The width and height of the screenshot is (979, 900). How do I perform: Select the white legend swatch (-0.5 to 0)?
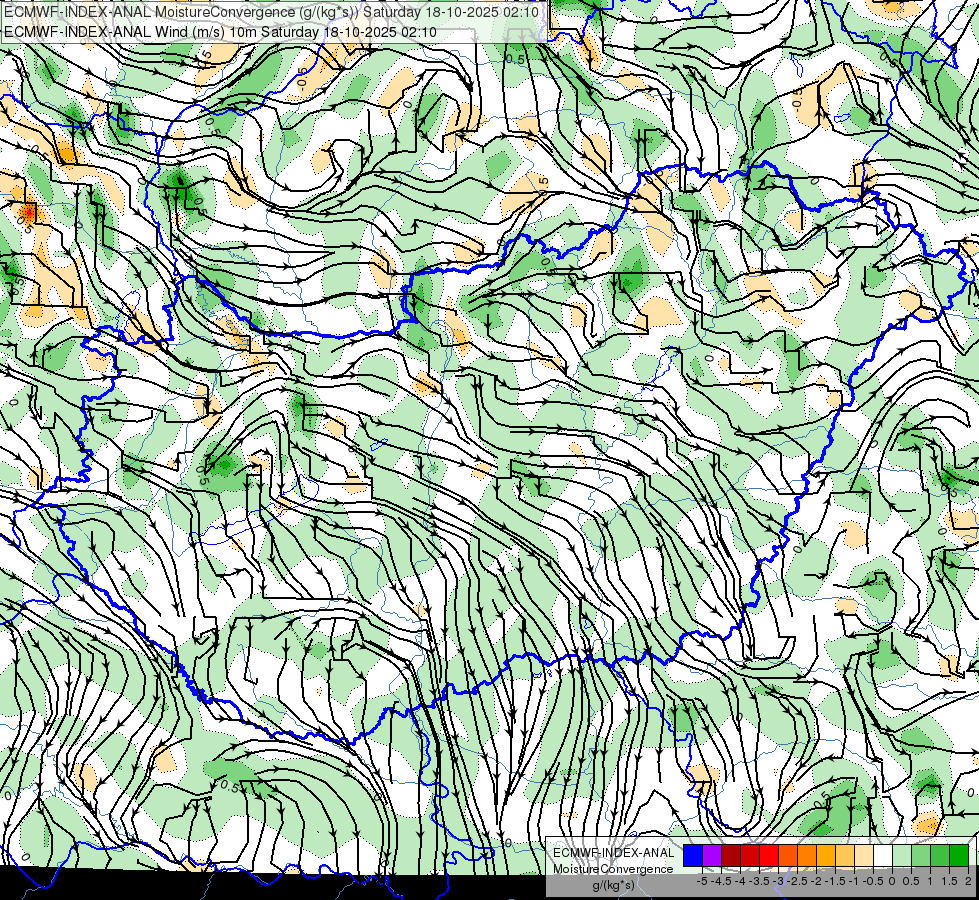(883, 856)
